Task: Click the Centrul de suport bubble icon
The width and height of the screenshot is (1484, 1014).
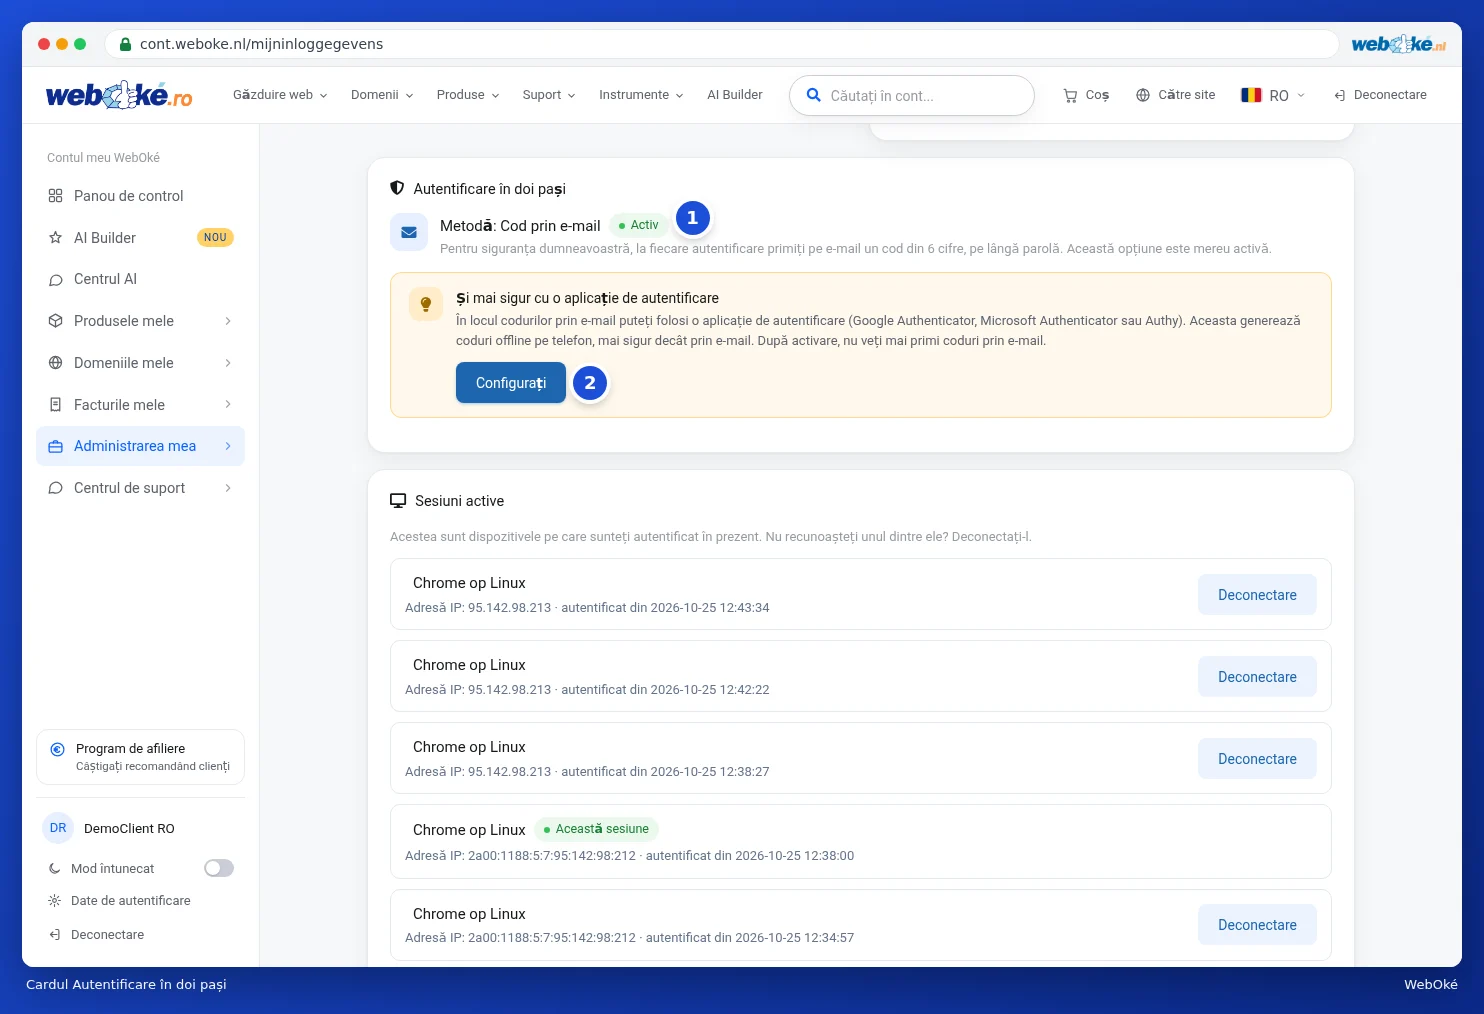Action: (56, 488)
